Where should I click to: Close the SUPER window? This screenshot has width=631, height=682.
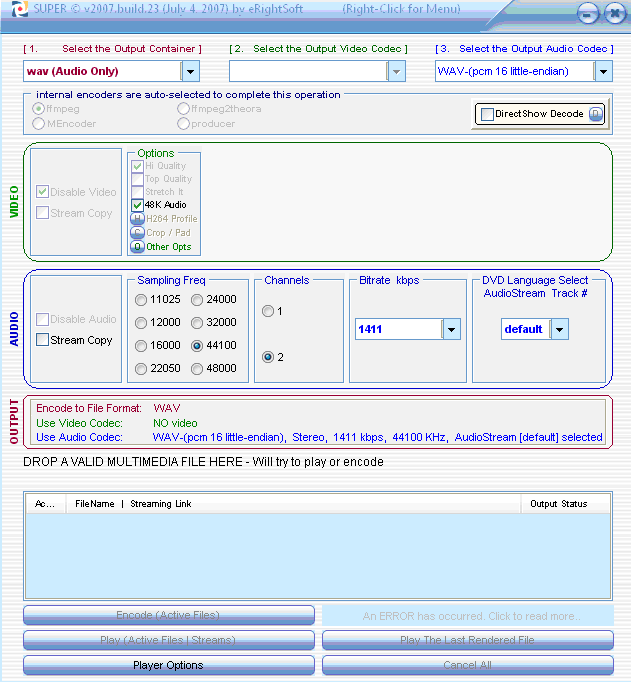click(x=614, y=13)
